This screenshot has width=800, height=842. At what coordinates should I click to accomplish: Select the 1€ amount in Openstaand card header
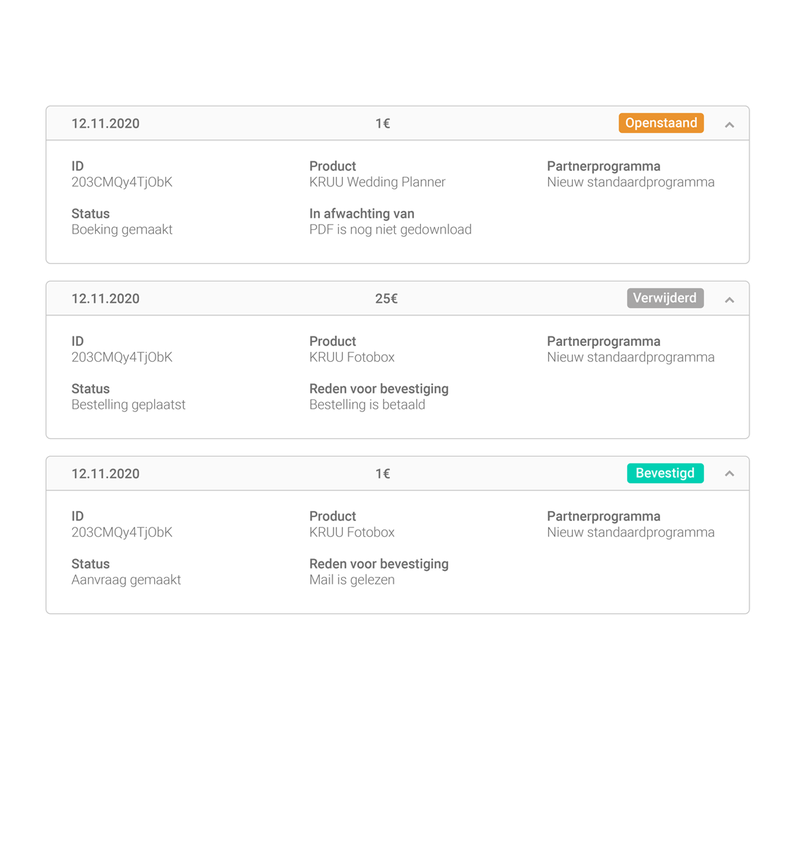click(383, 124)
